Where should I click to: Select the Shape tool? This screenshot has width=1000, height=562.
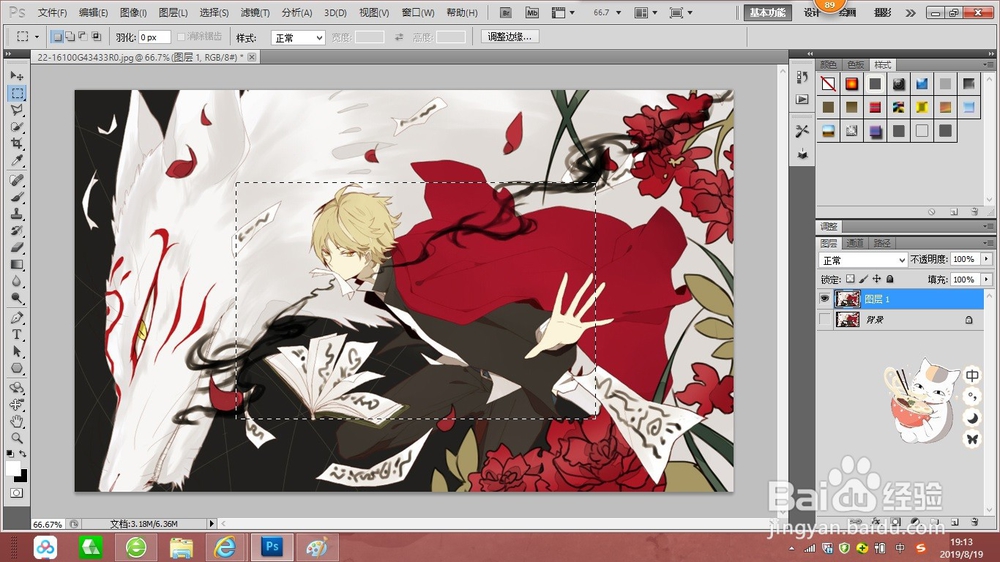[x=17, y=368]
